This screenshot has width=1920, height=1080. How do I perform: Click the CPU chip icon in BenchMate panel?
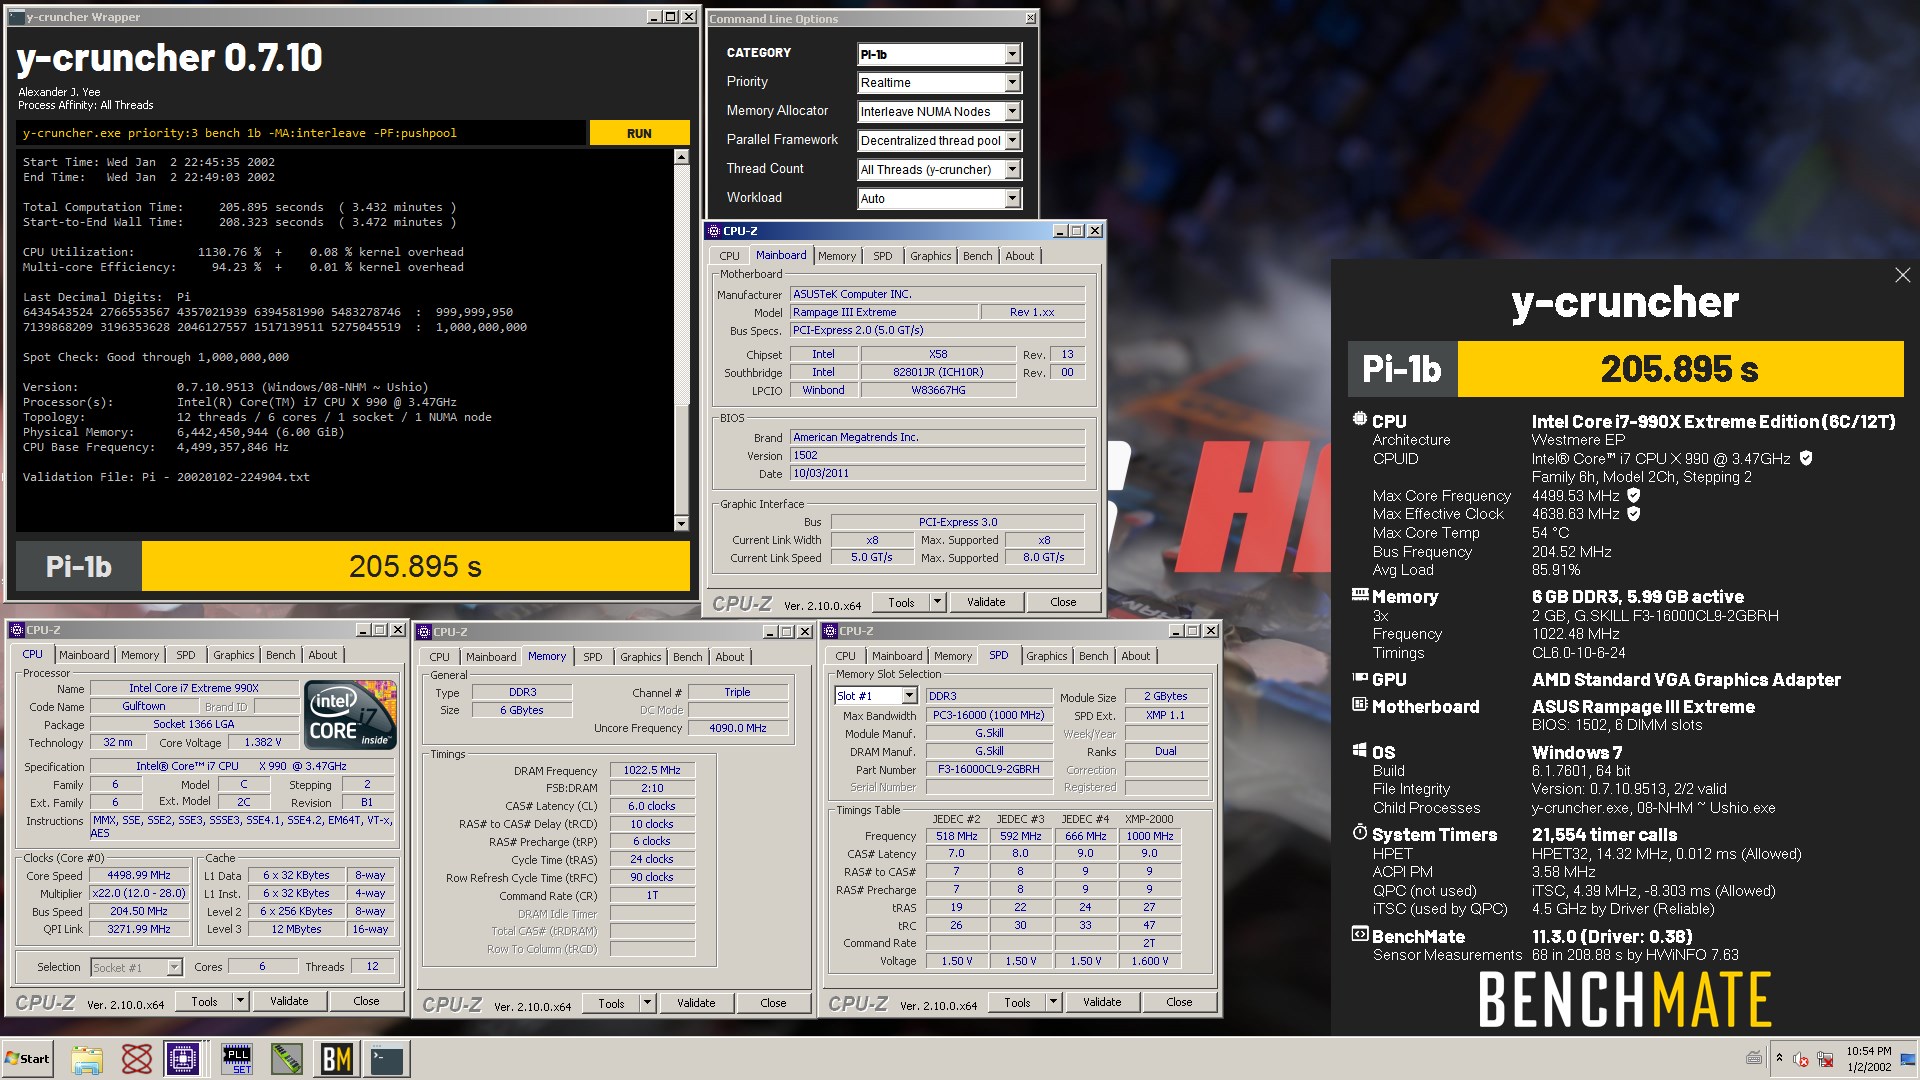1359,420
